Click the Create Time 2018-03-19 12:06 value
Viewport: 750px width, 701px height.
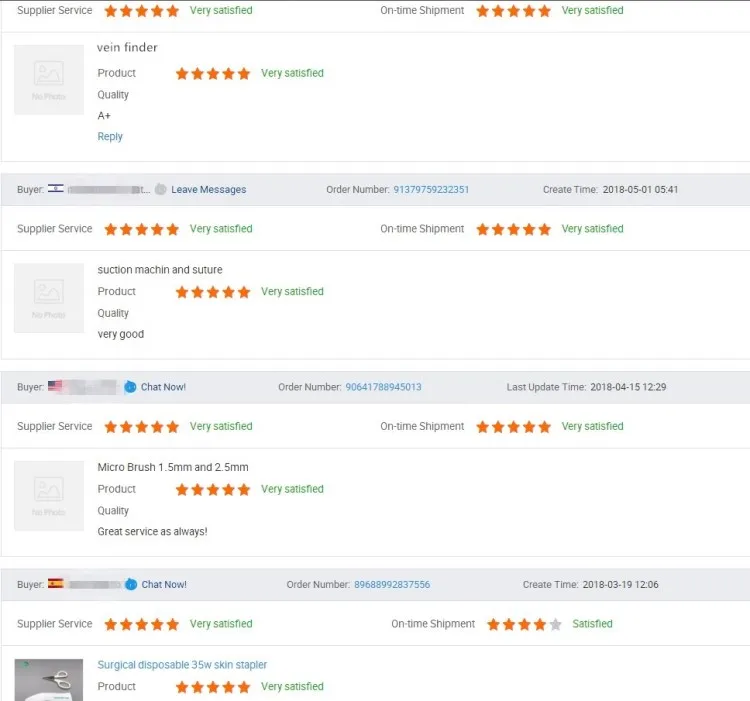coord(620,584)
